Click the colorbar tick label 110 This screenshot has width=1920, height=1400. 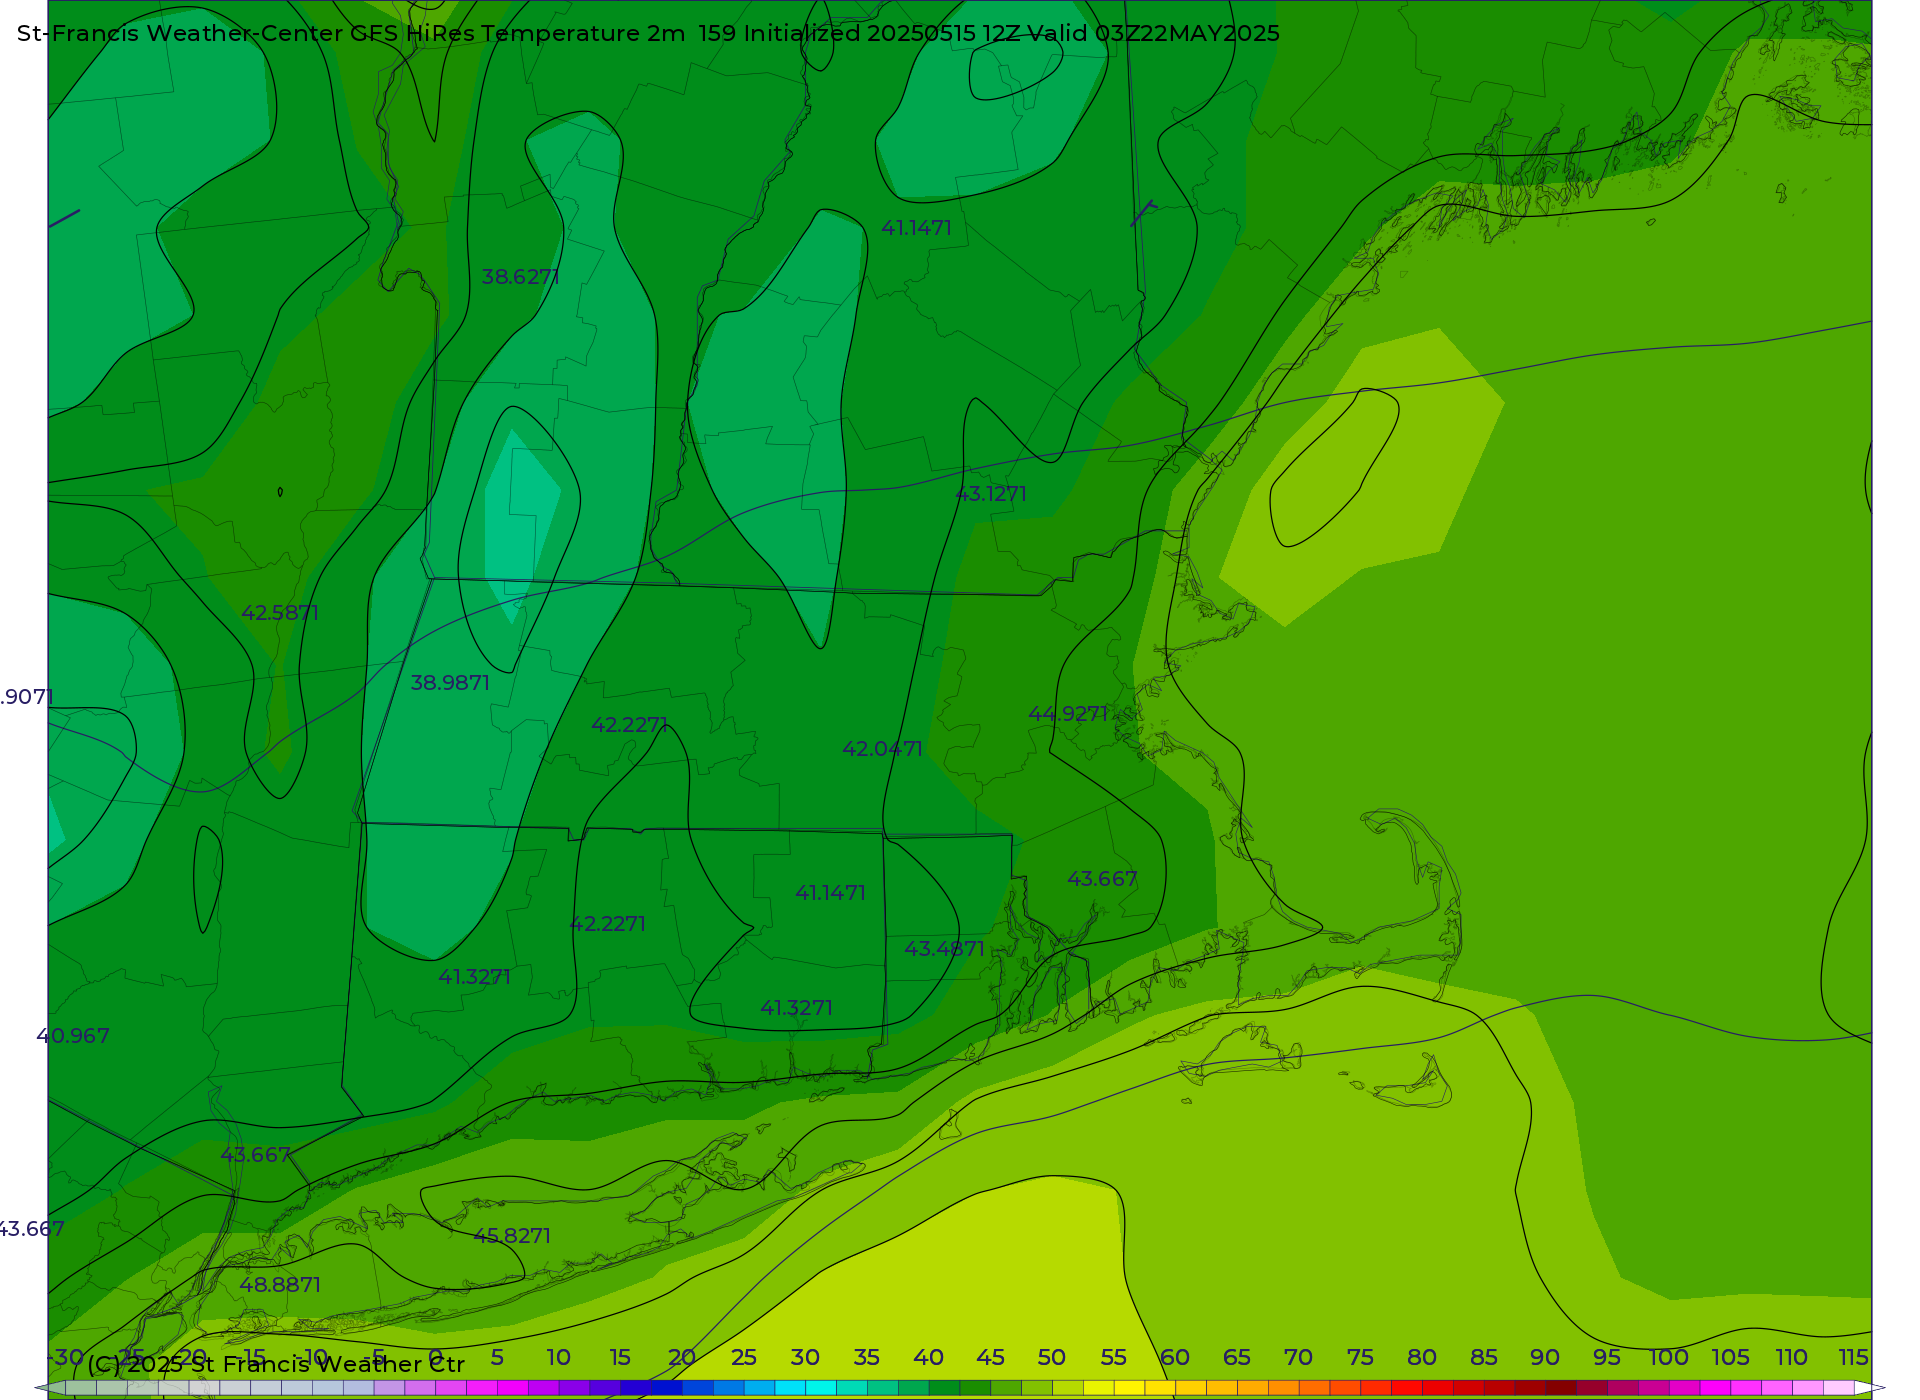click(1791, 1358)
